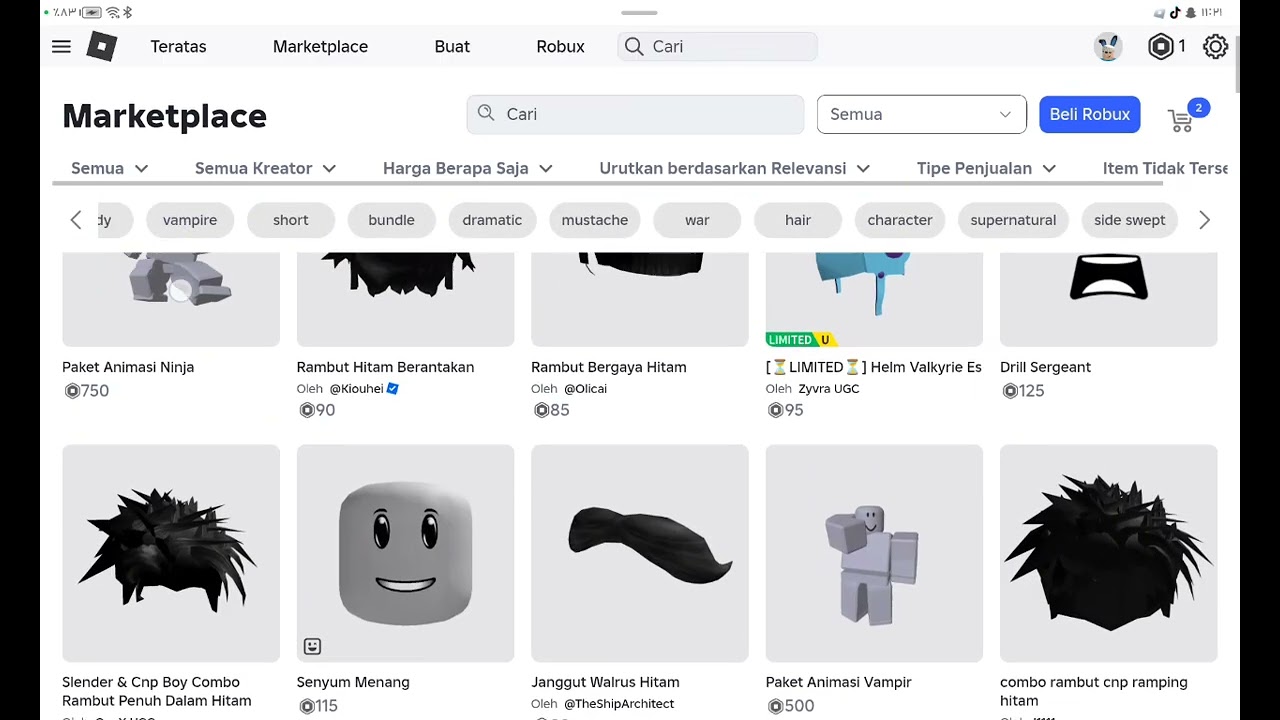This screenshot has width=1280, height=720.
Task: Select the bundle tag chip
Action: [x=391, y=220]
